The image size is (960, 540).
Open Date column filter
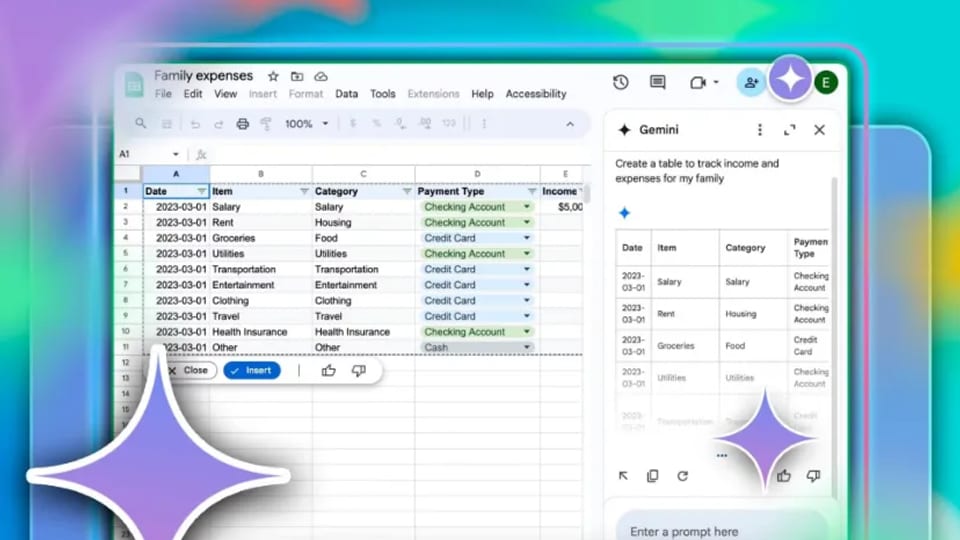[x=201, y=192]
